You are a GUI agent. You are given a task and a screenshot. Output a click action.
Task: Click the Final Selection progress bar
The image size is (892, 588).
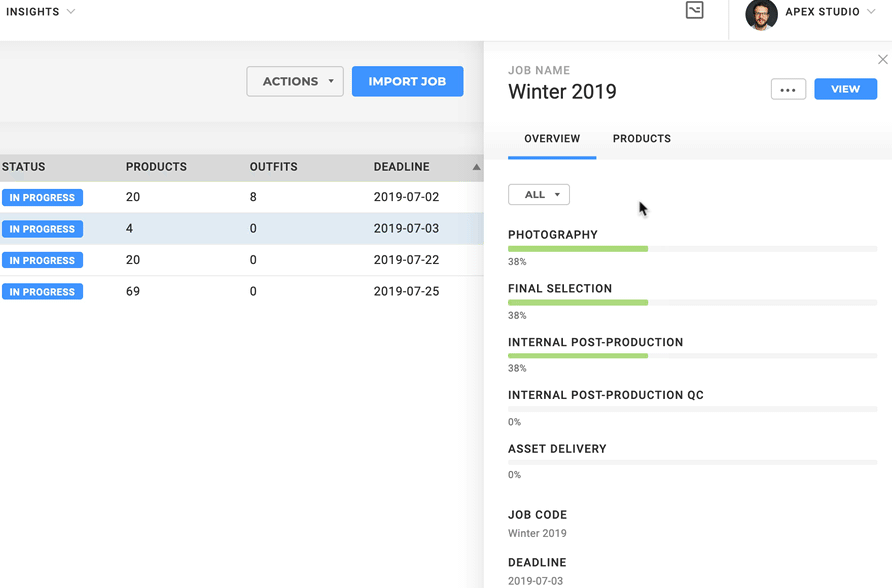pyautogui.click(x=692, y=302)
